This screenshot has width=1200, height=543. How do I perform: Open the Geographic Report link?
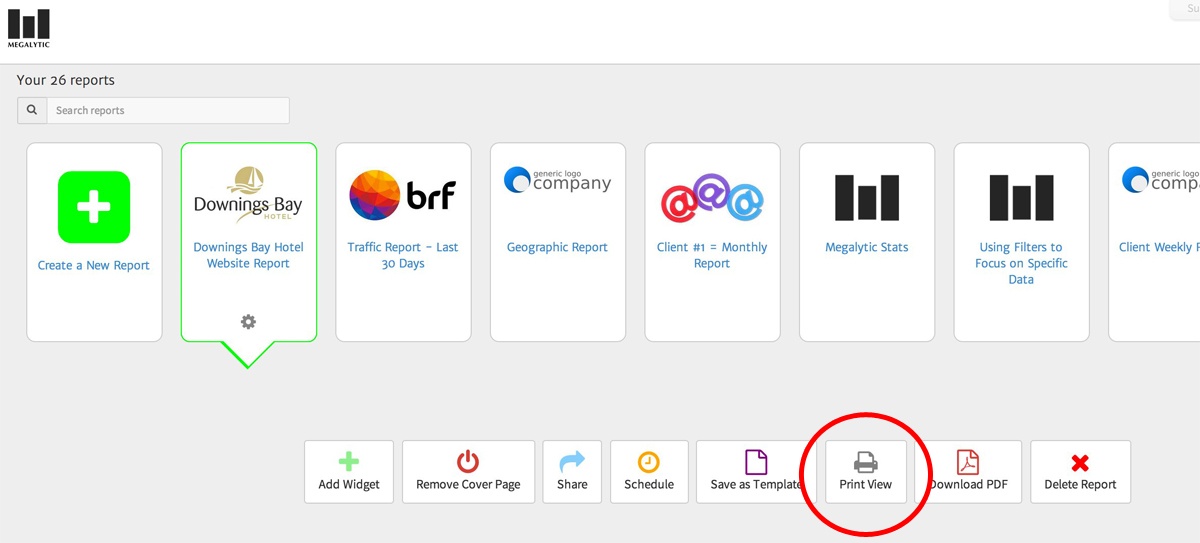(x=558, y=247)
